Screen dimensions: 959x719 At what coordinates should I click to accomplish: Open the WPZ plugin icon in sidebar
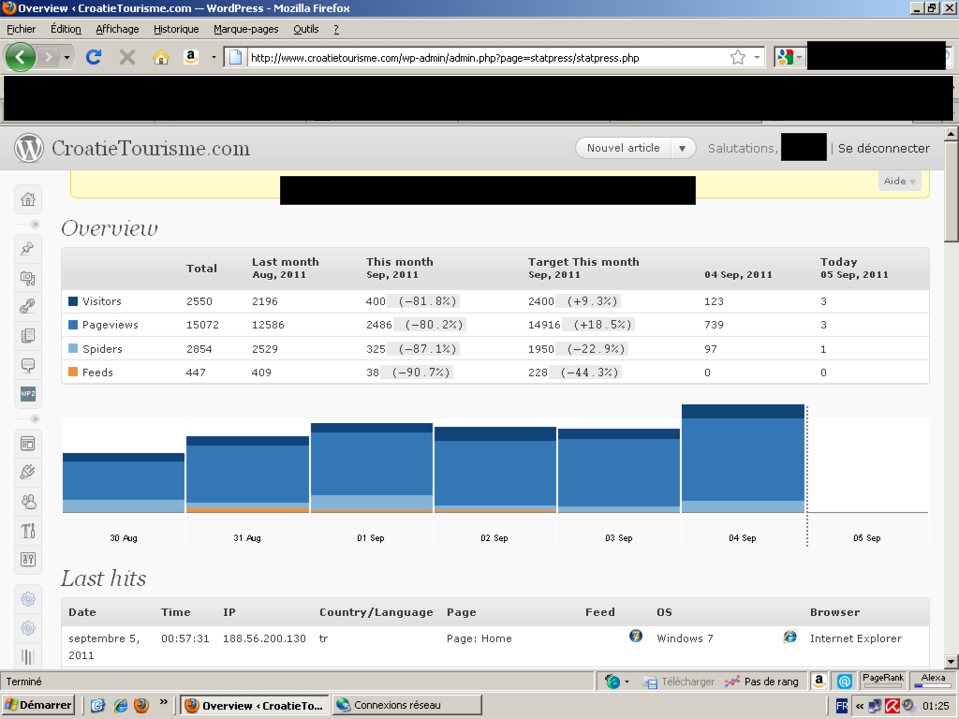point(28,394)
